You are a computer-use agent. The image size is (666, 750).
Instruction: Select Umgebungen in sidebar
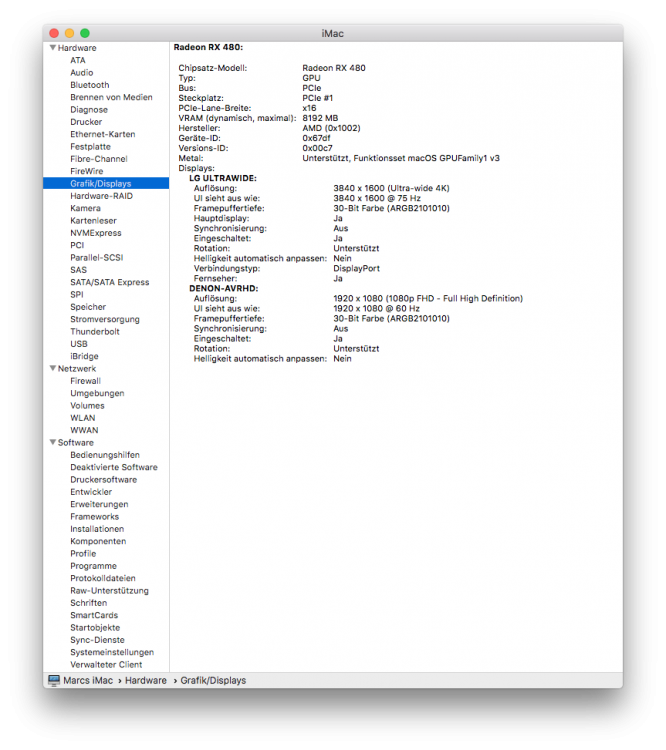[97, 393]
